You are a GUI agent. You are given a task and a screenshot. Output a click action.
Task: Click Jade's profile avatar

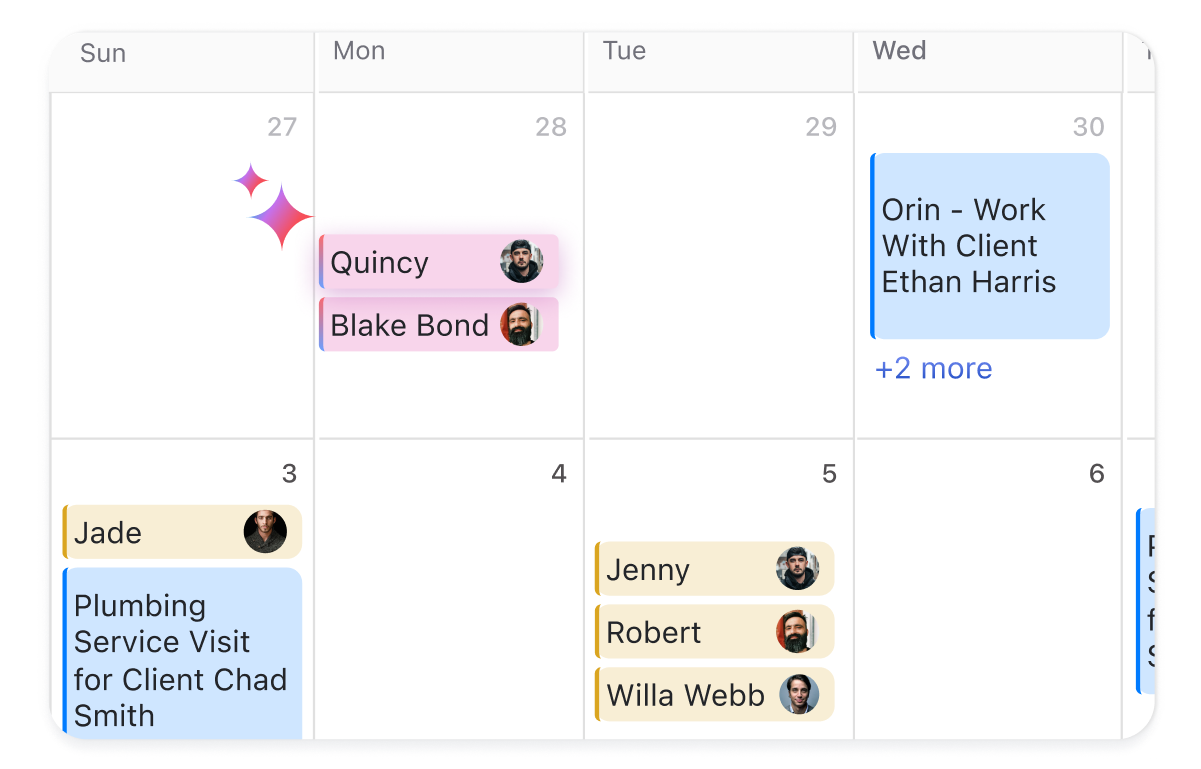click(x=266, y=532)
